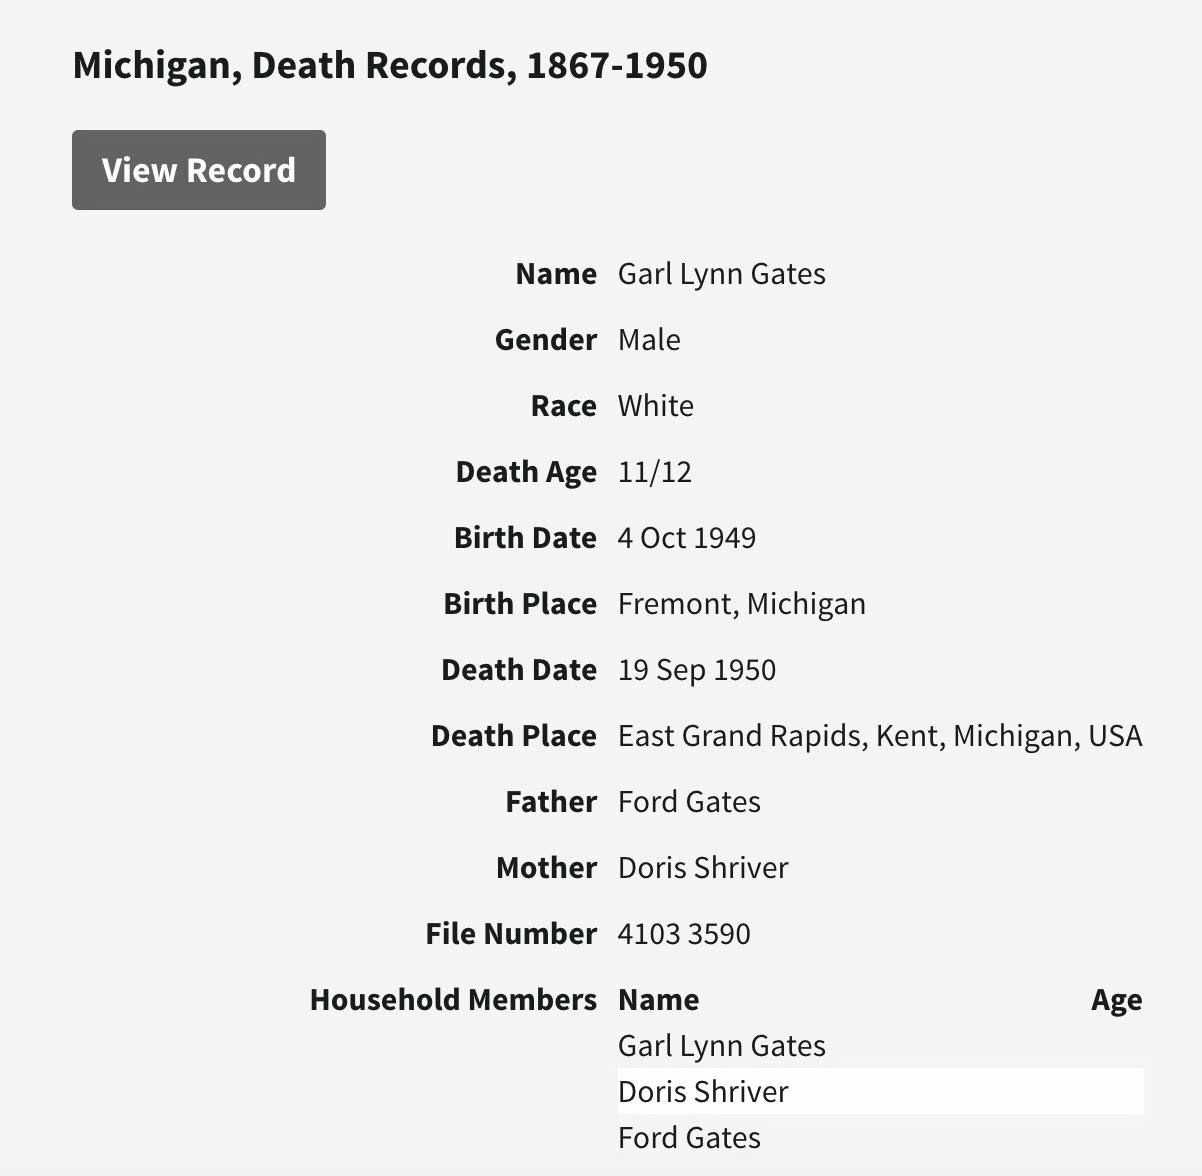The width and height of the screenshot is (1202, 1176).
Task: Click the File Number field label
Action: (x=510, y=934)
